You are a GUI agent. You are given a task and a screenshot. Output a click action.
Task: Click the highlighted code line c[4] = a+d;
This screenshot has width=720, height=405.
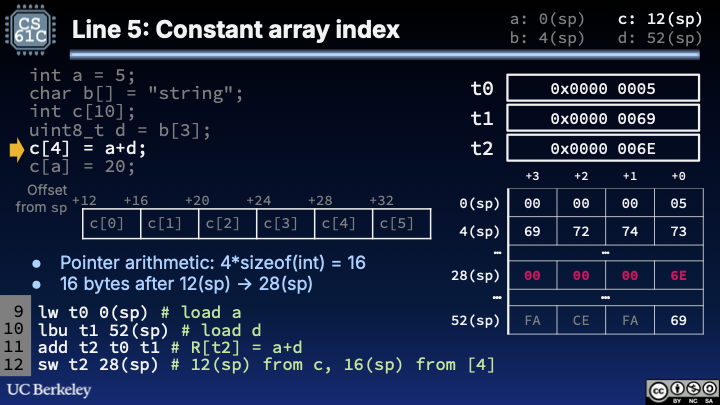tap(88, 149)
